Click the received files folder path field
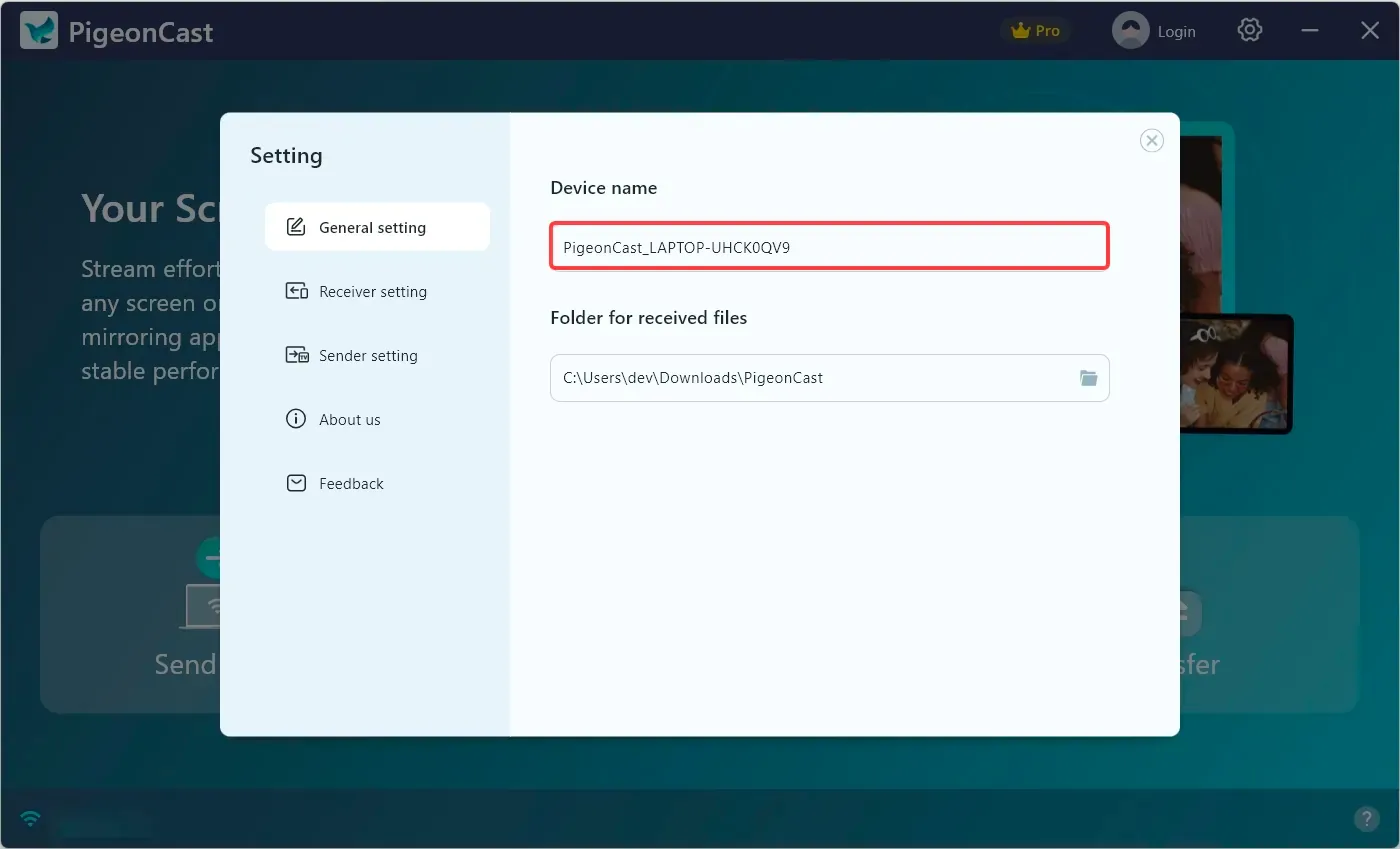Image resolution: width=1400 pixels, height=849 pixels. (829, 378)
